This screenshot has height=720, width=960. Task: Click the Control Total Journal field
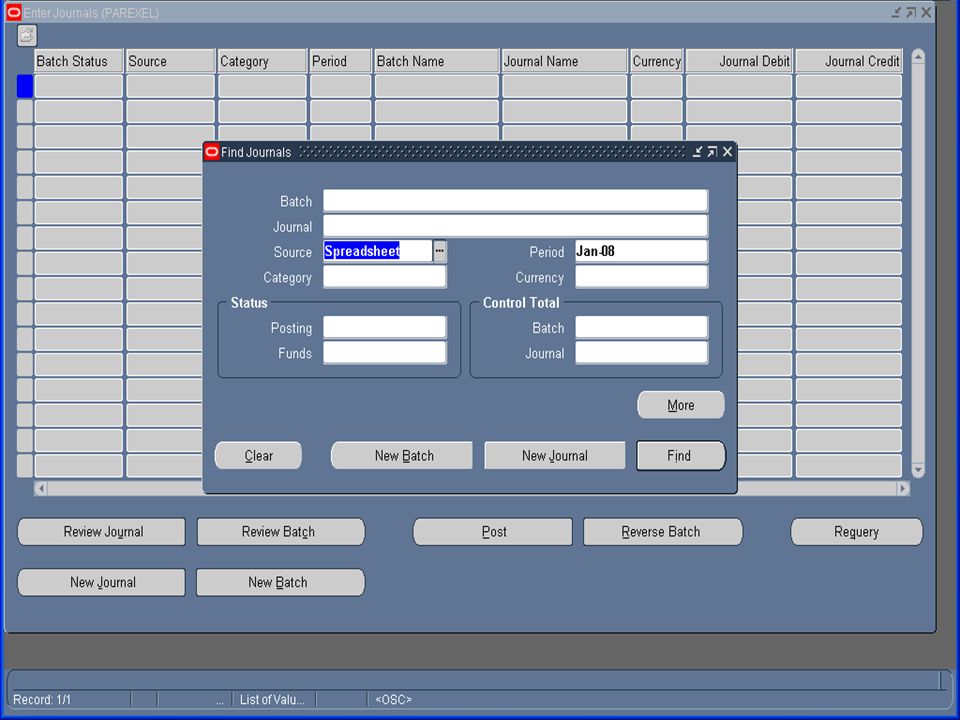tap(641, 353)
